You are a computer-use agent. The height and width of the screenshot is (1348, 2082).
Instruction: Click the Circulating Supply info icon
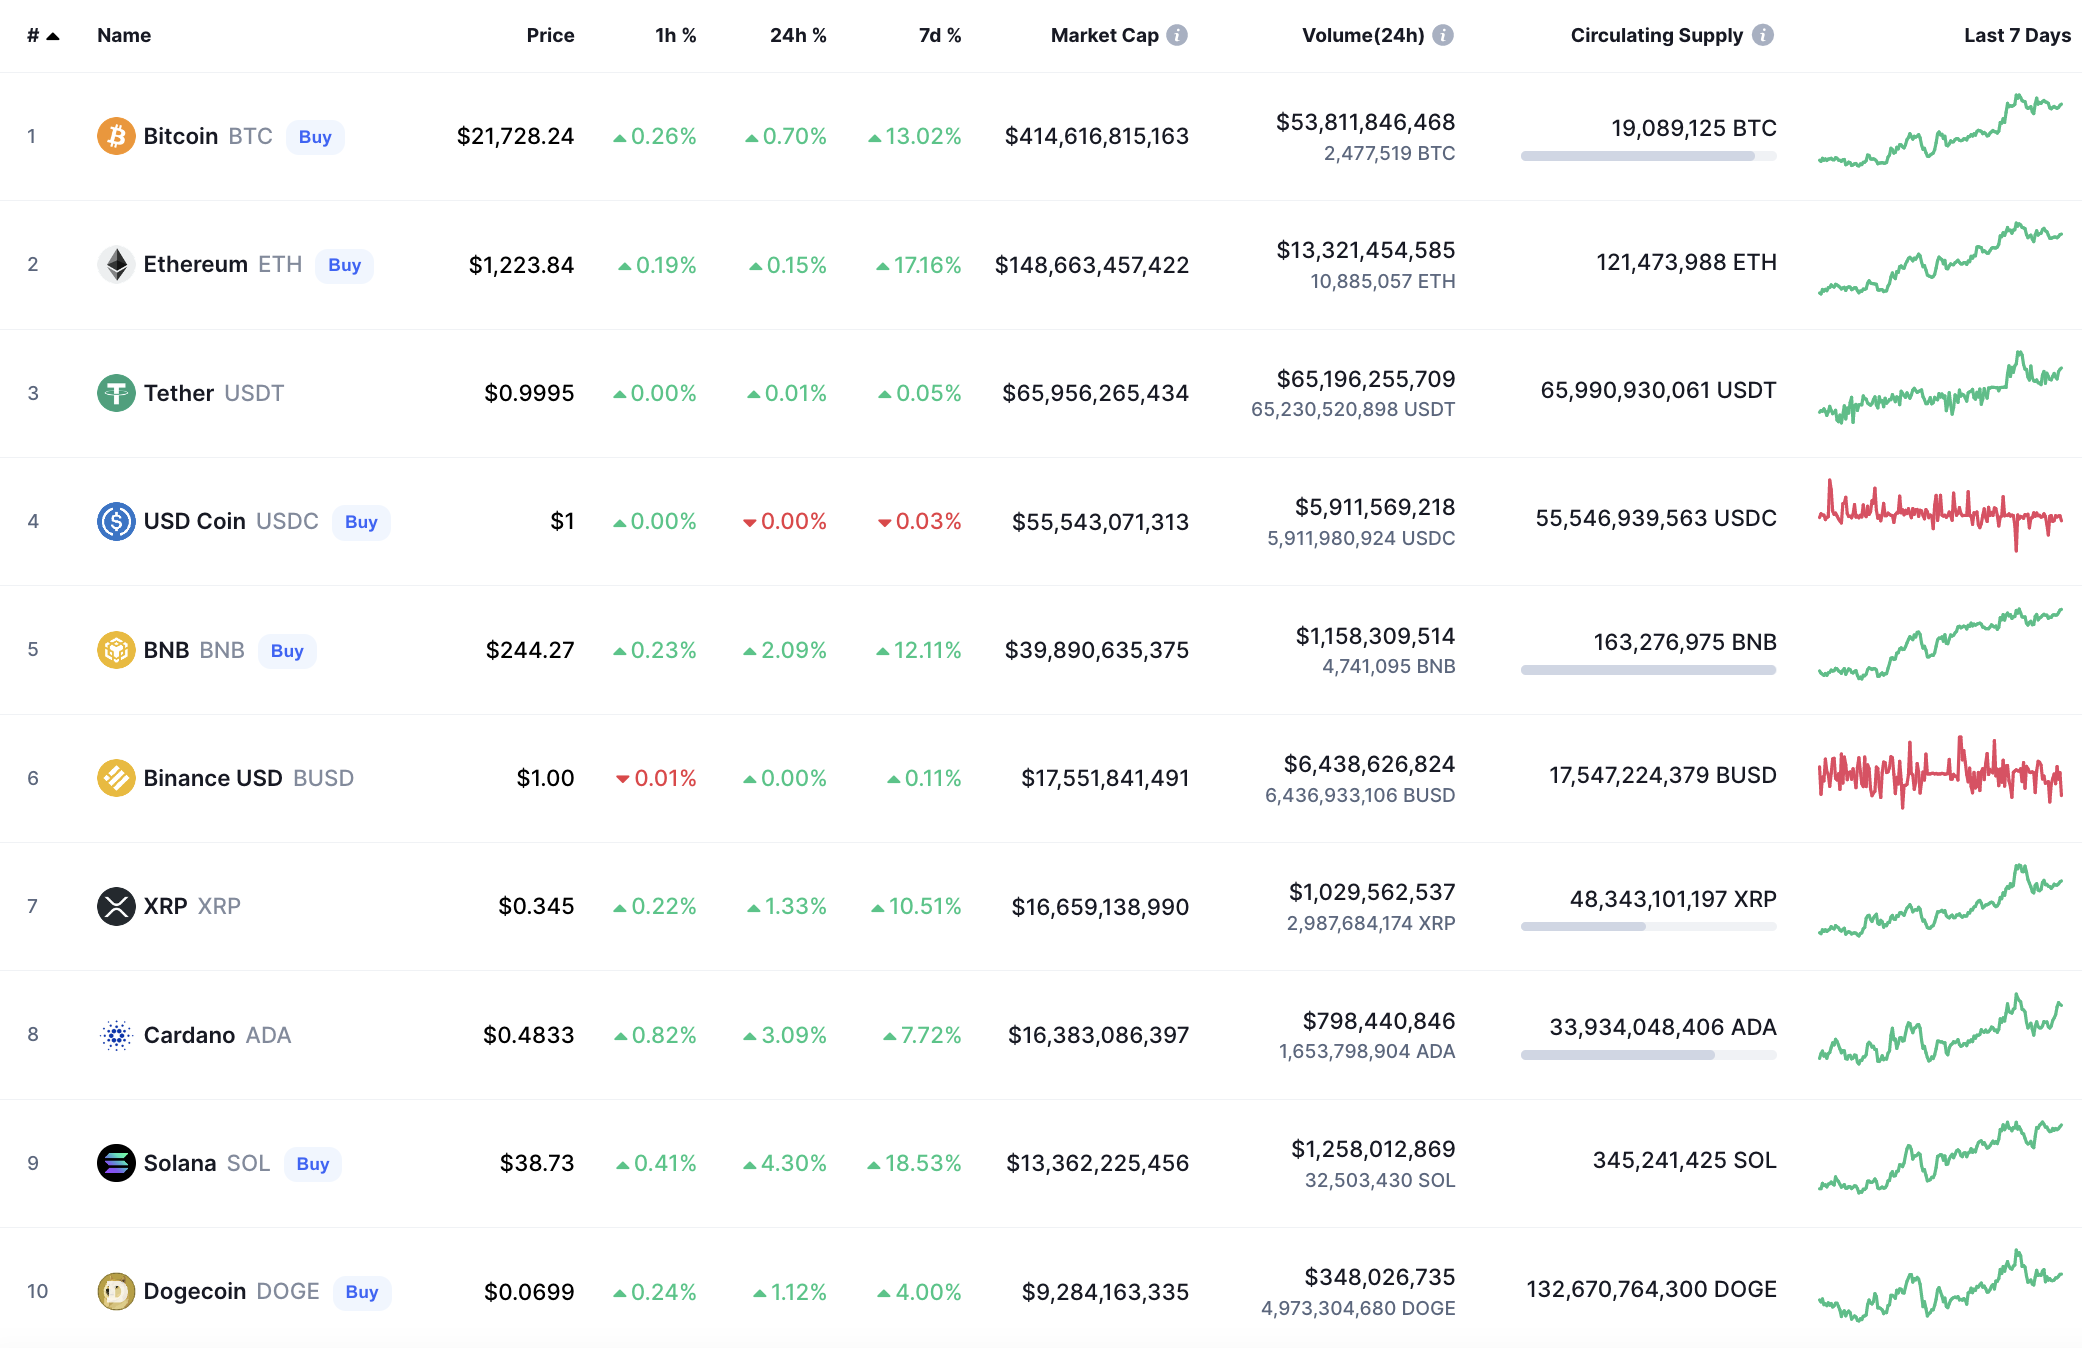(x=1763, y=35)
